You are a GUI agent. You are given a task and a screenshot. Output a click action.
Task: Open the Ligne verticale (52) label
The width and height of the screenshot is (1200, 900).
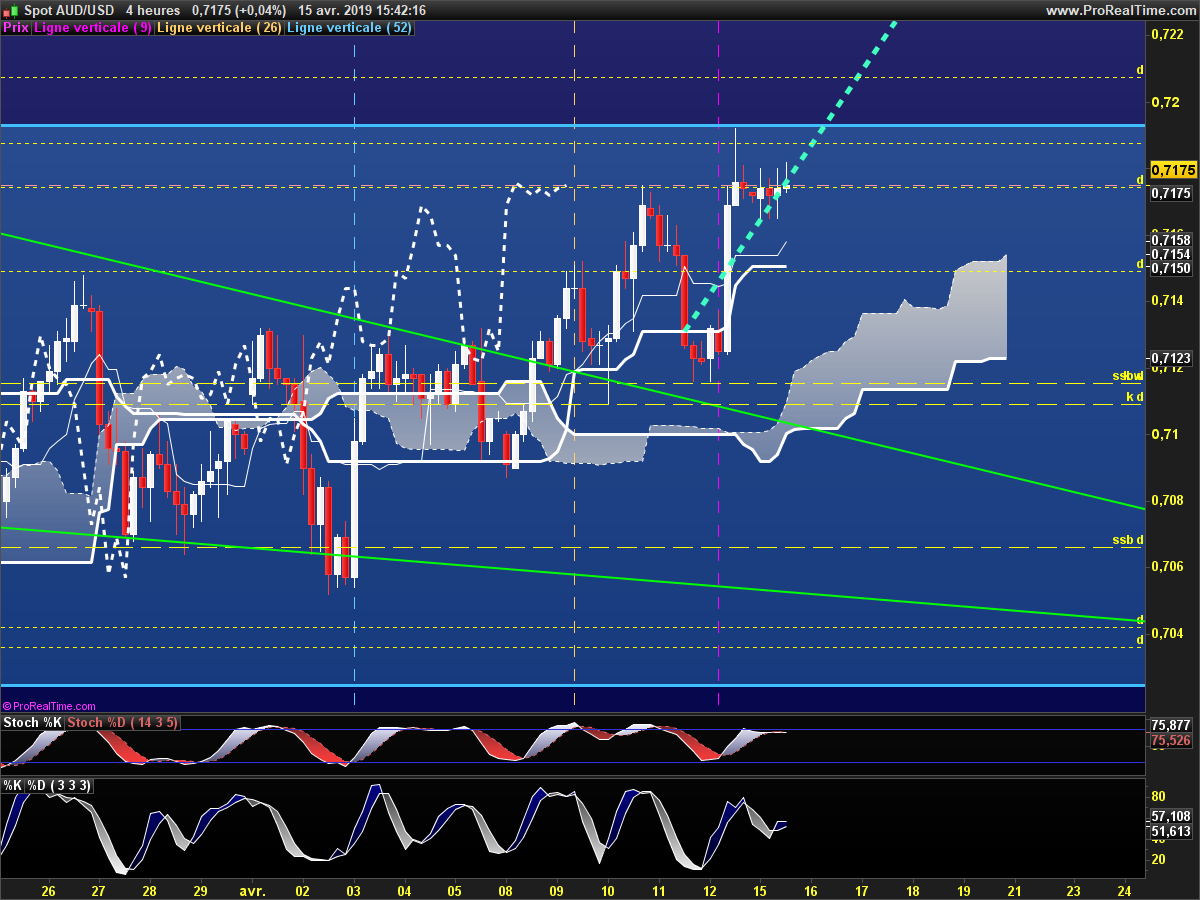349,28
